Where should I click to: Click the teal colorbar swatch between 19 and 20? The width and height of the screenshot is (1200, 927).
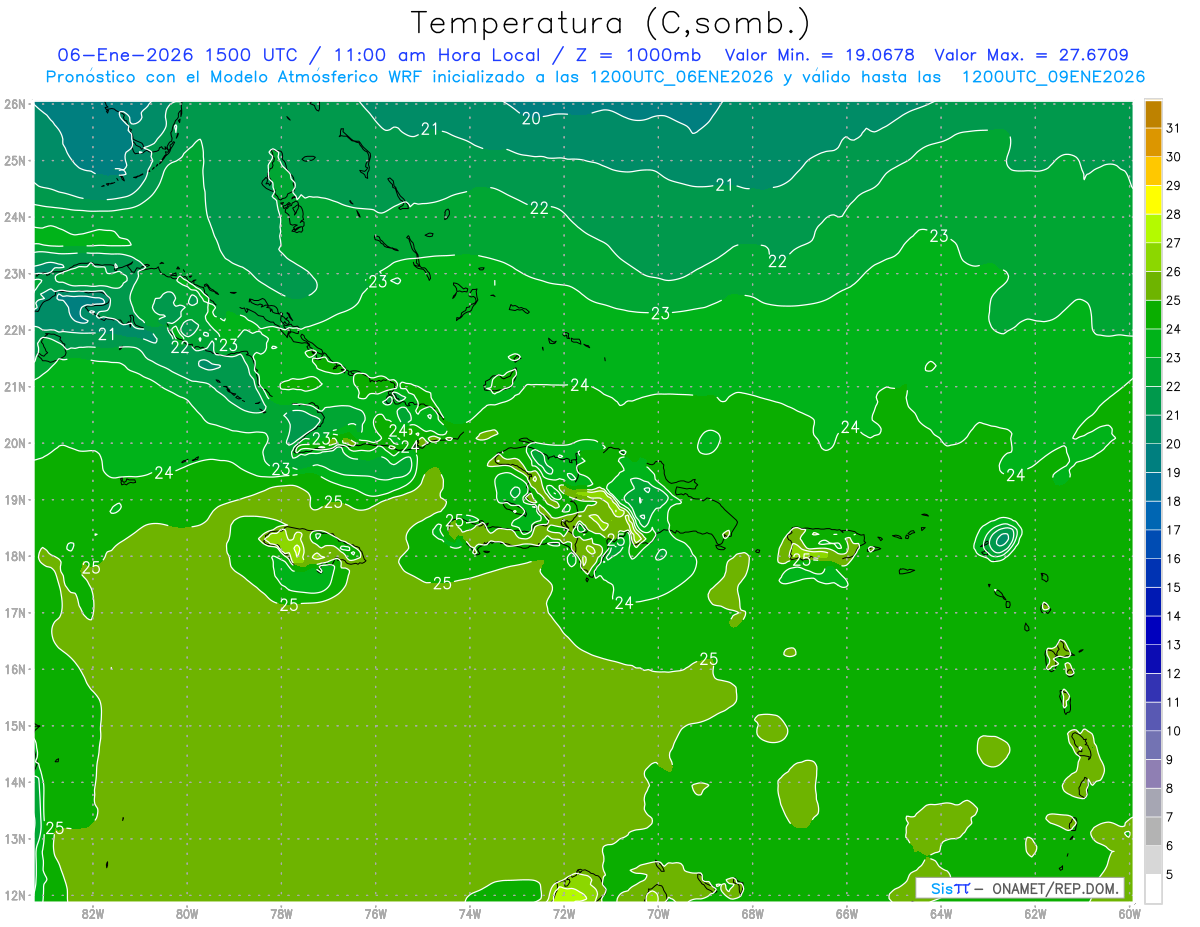tap(1153, 458)
